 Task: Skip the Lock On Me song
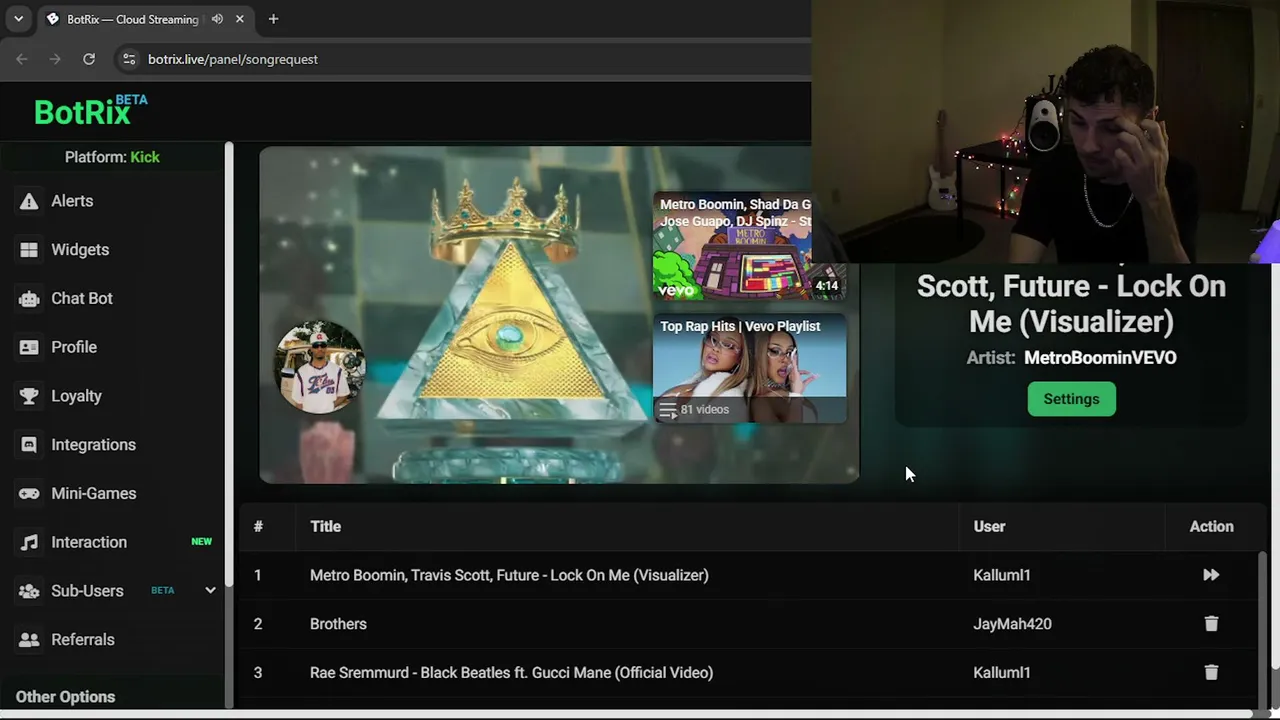[1211, 575]
